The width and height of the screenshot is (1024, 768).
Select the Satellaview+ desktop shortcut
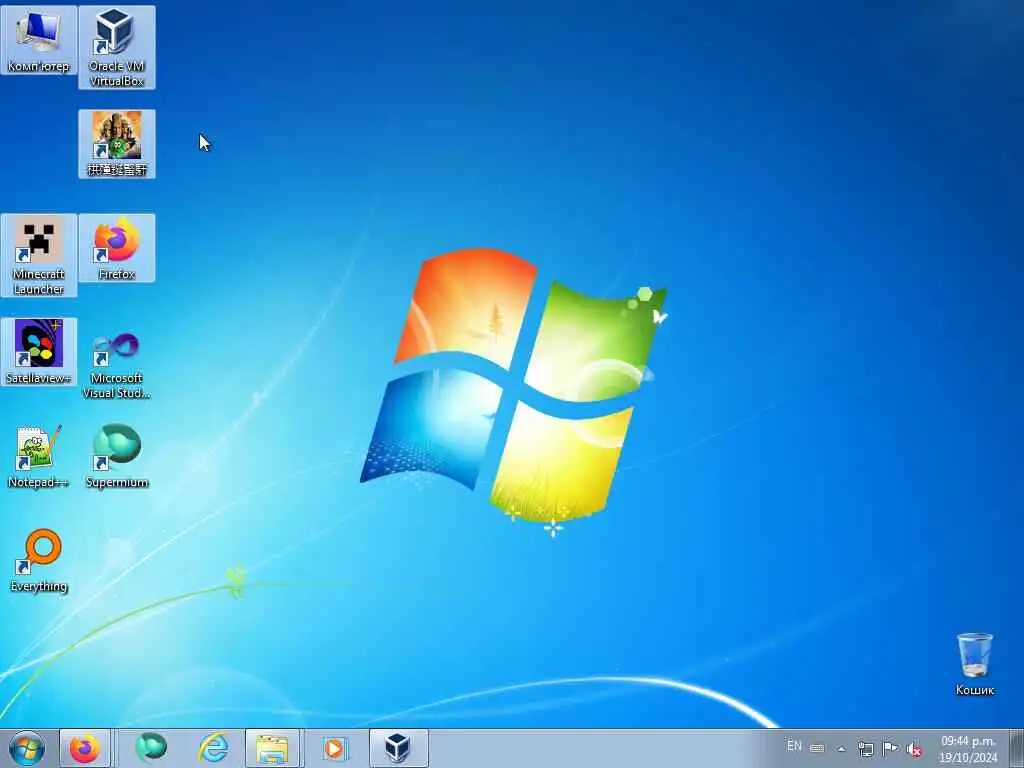[39, 352]
